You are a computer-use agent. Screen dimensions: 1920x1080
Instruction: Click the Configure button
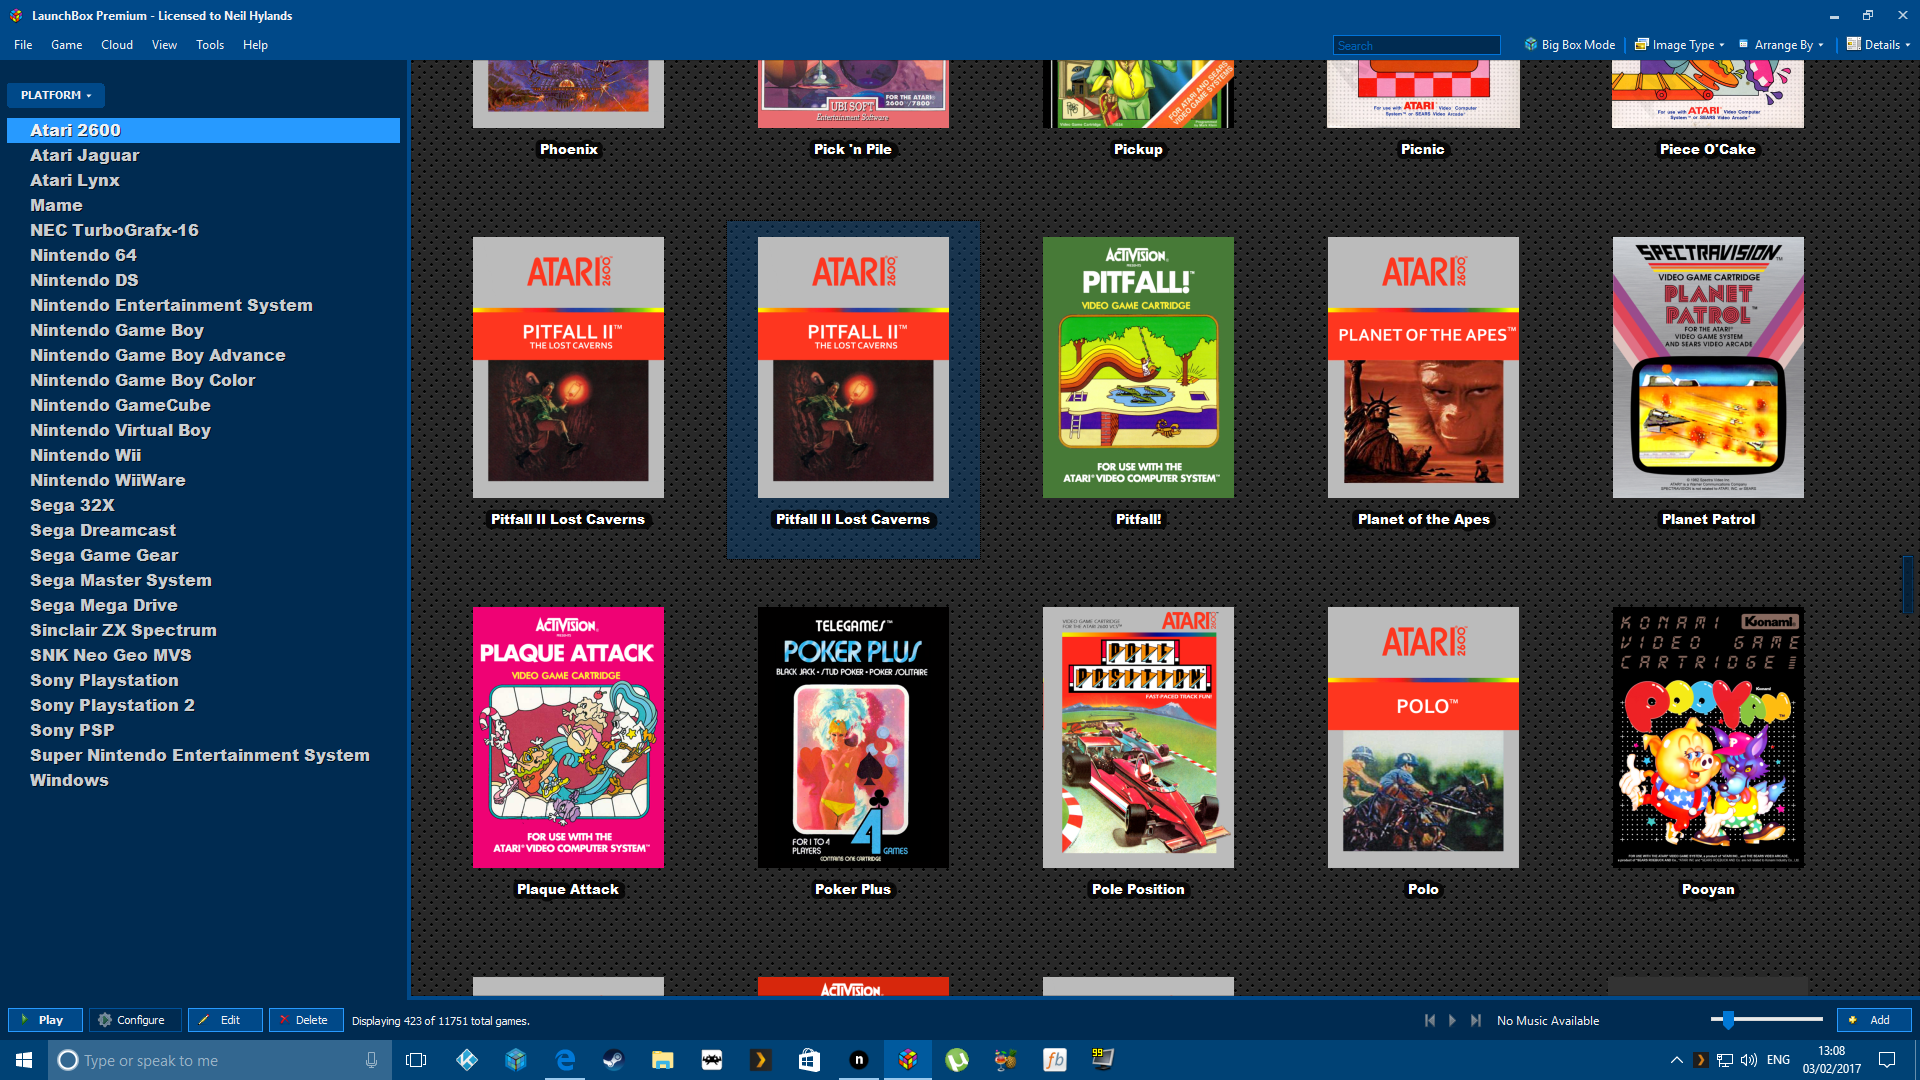(135, 1020)
